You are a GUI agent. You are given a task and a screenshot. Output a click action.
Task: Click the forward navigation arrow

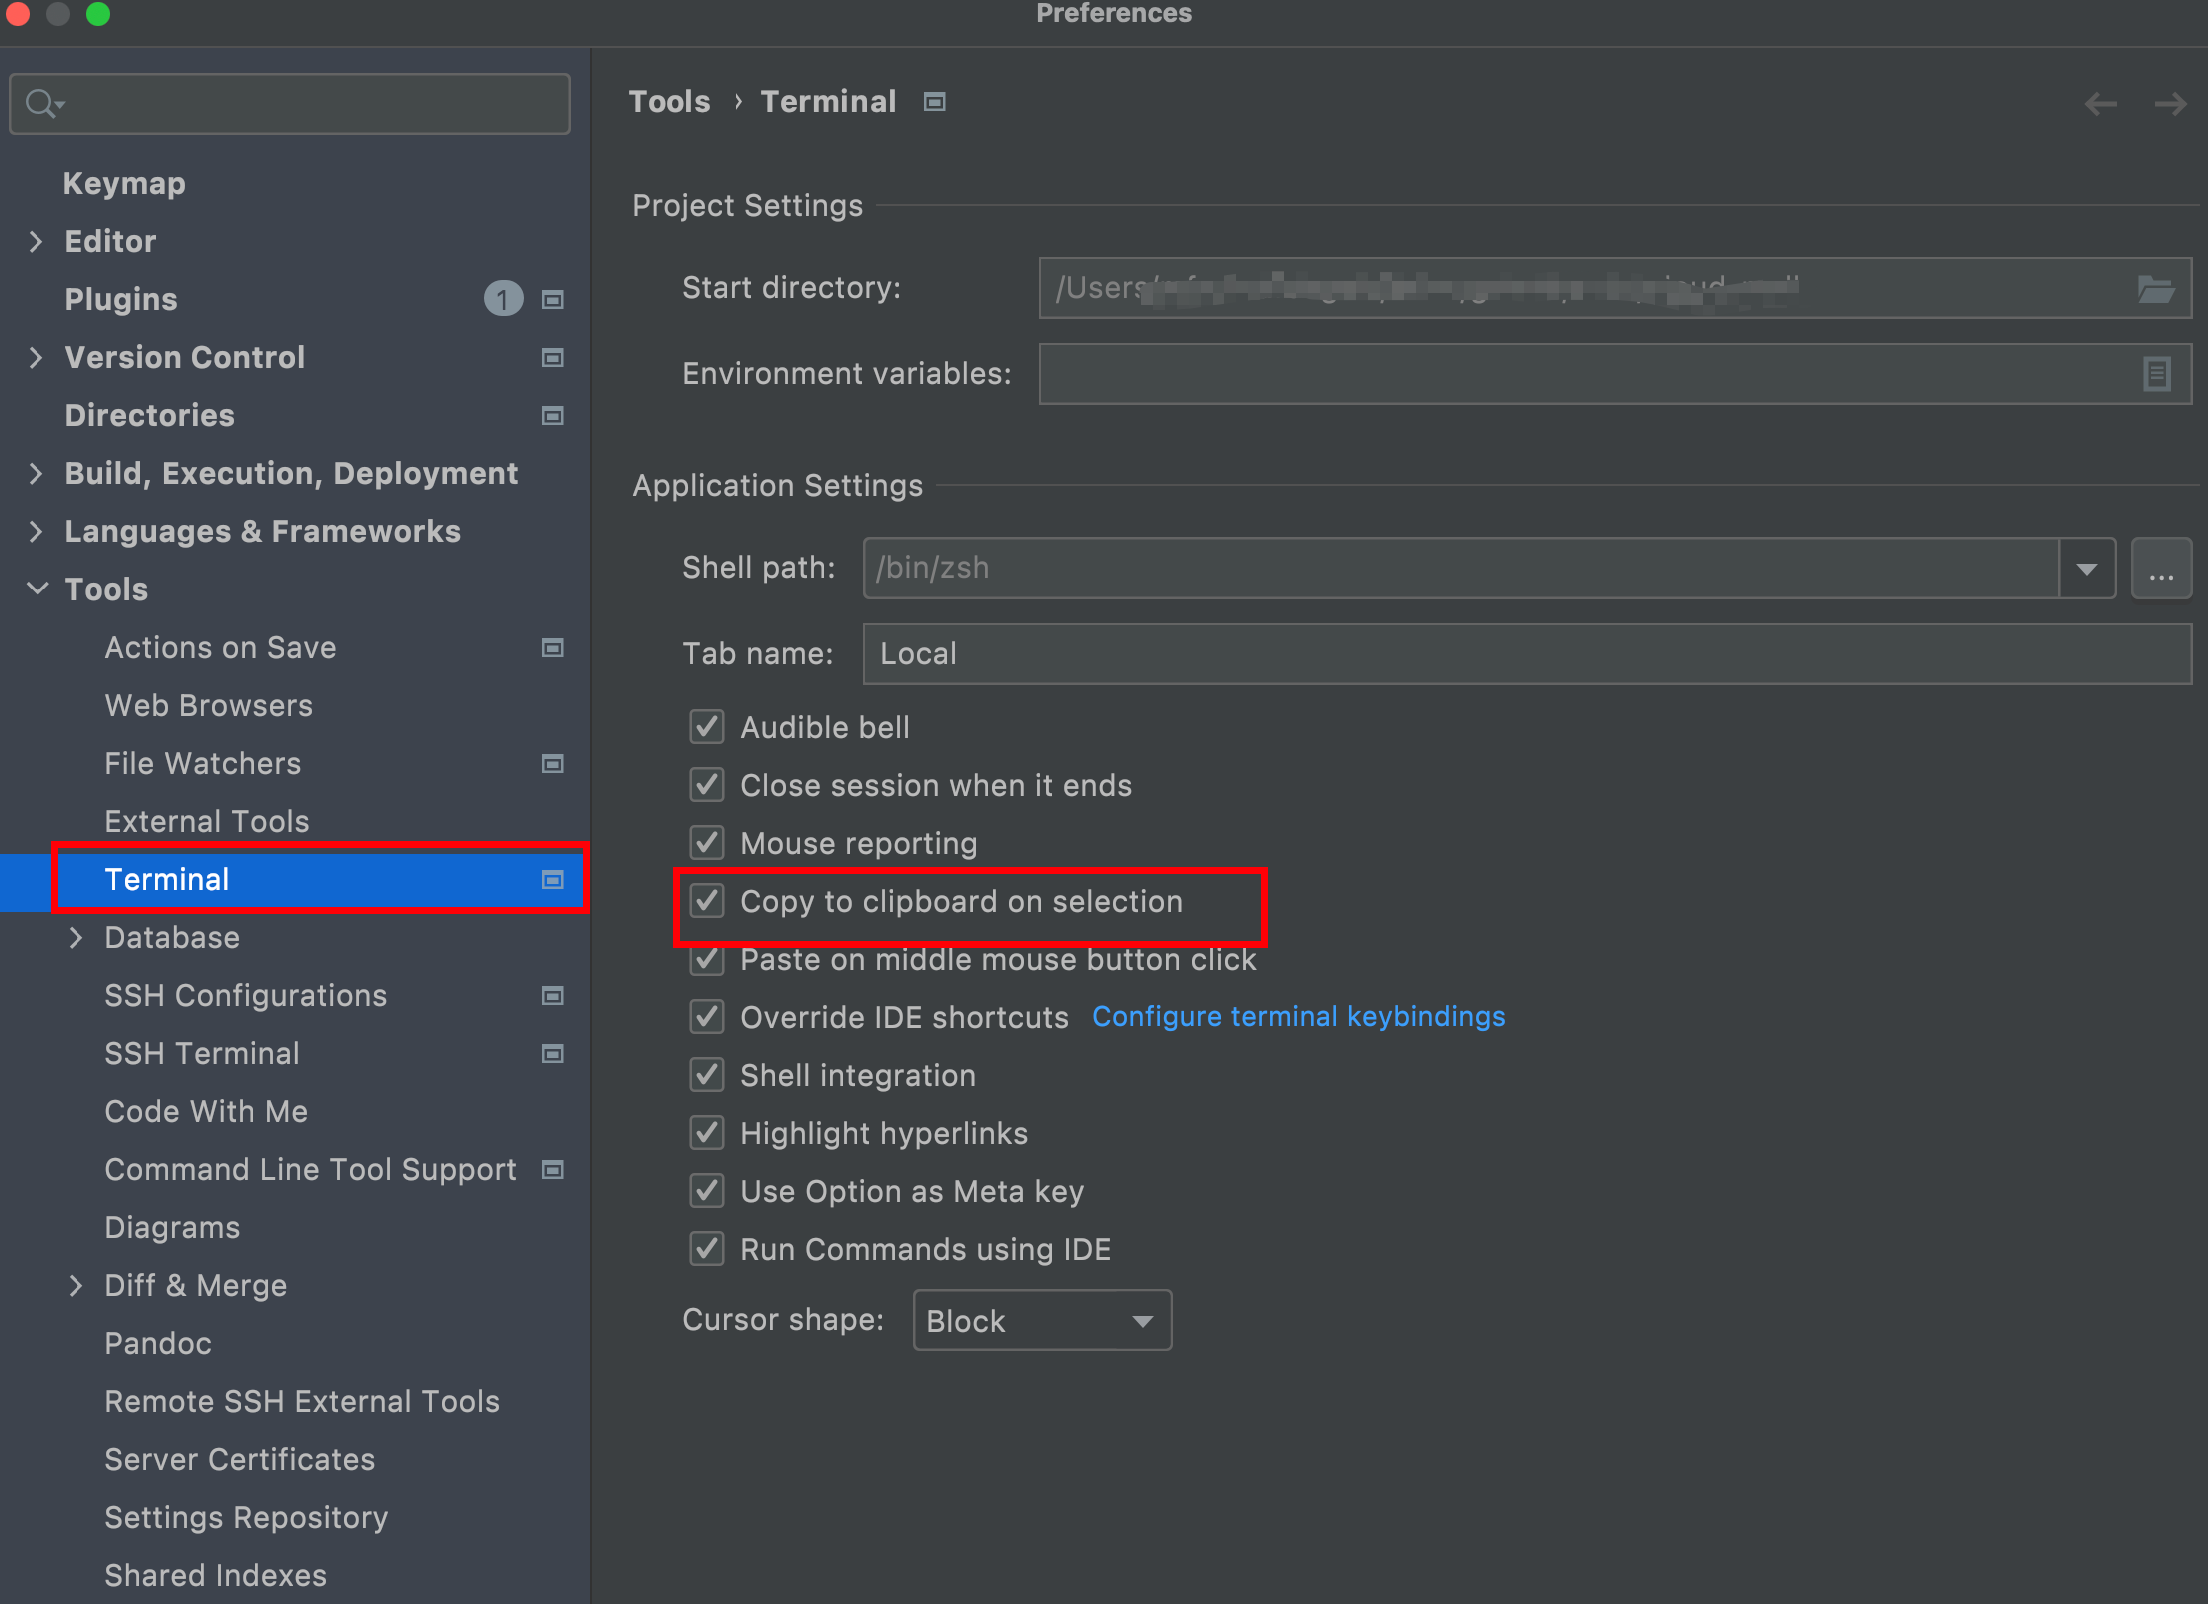tap(2170, 104)
